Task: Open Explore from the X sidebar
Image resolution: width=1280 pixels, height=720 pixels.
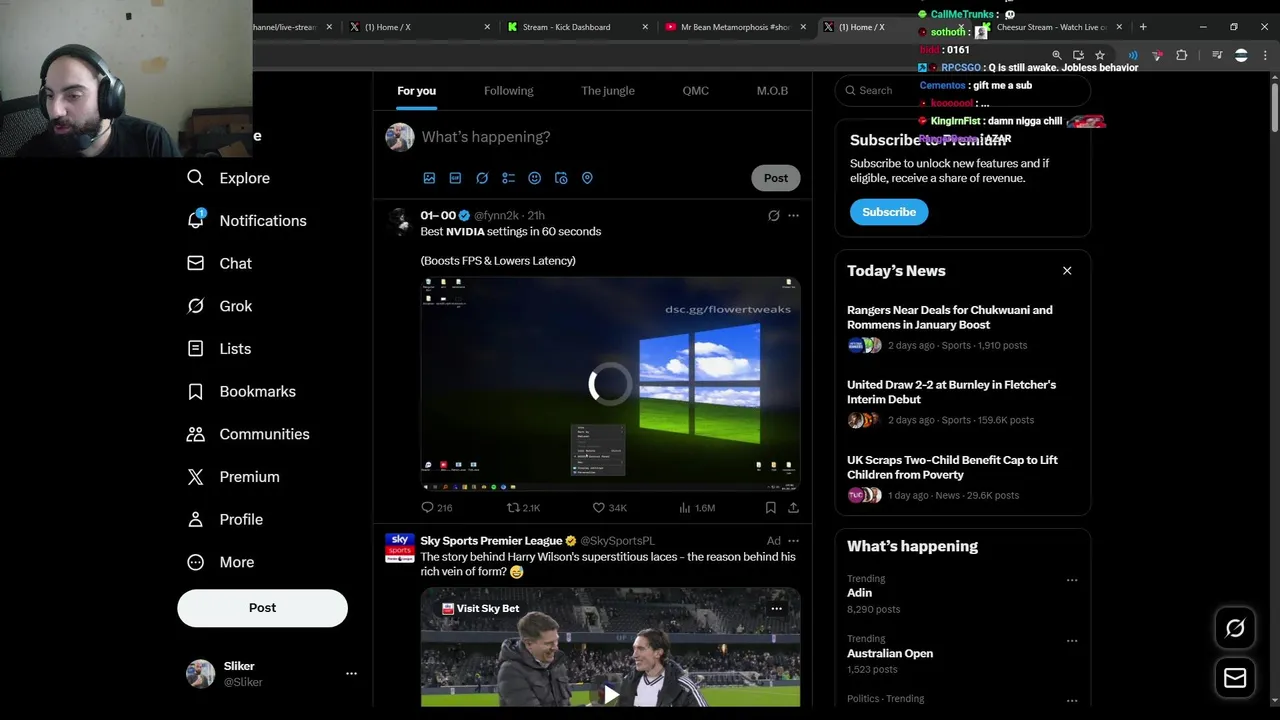Action: coord(229,178)
